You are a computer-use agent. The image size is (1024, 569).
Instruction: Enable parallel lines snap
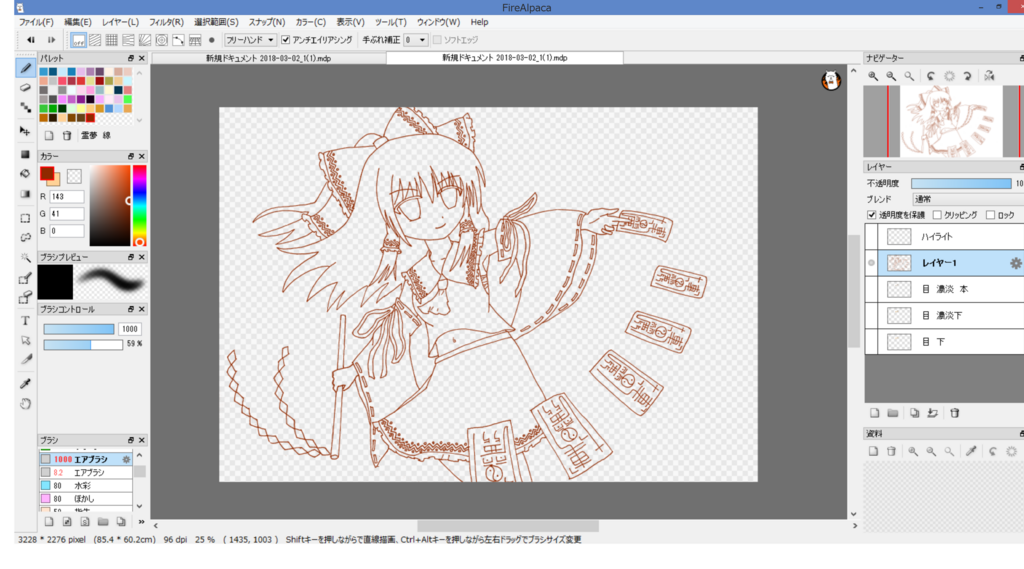pos(95,41)
